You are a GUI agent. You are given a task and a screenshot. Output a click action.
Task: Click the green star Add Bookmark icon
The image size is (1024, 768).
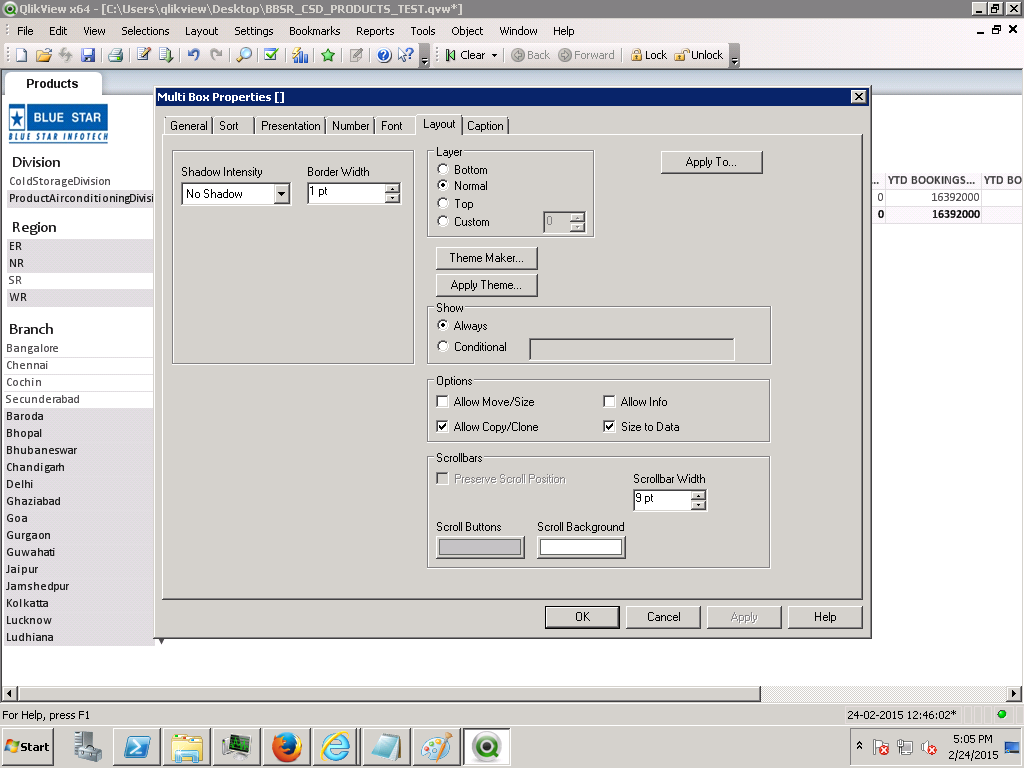[x=328, y=56]
